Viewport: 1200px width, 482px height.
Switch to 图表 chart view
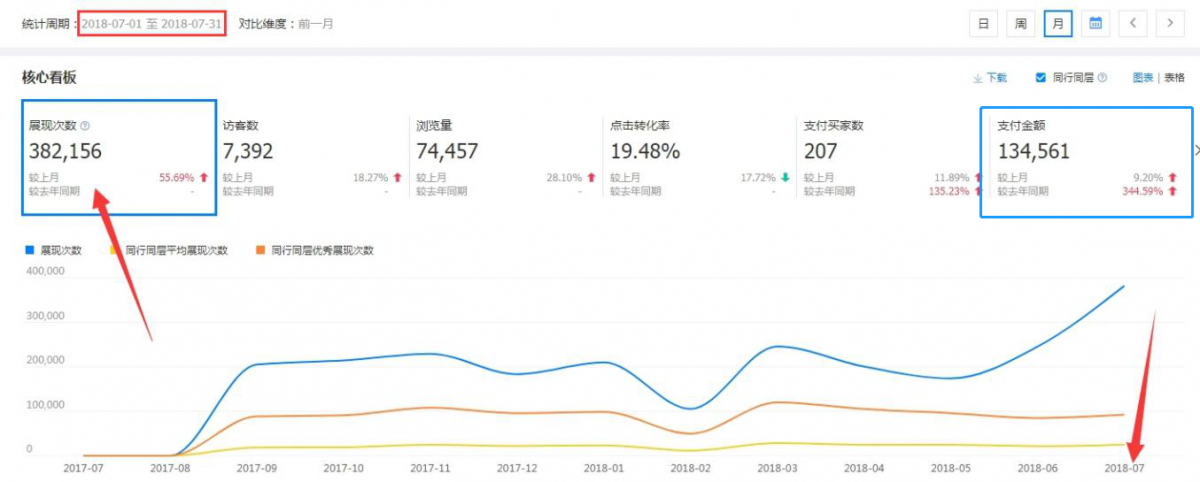pyautogui.click(x=1143, y=78)
